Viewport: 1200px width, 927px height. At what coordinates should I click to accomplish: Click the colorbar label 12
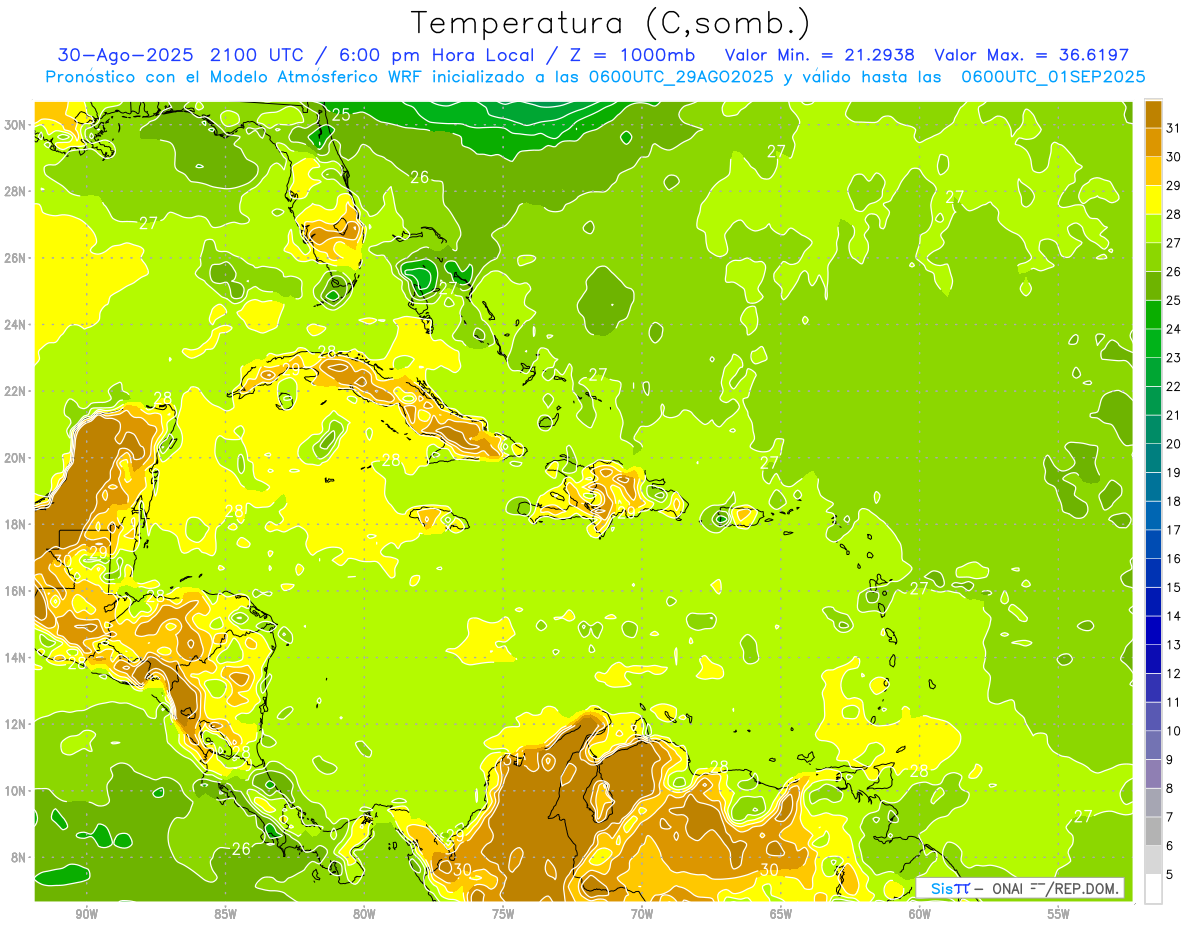[1174, 674]
